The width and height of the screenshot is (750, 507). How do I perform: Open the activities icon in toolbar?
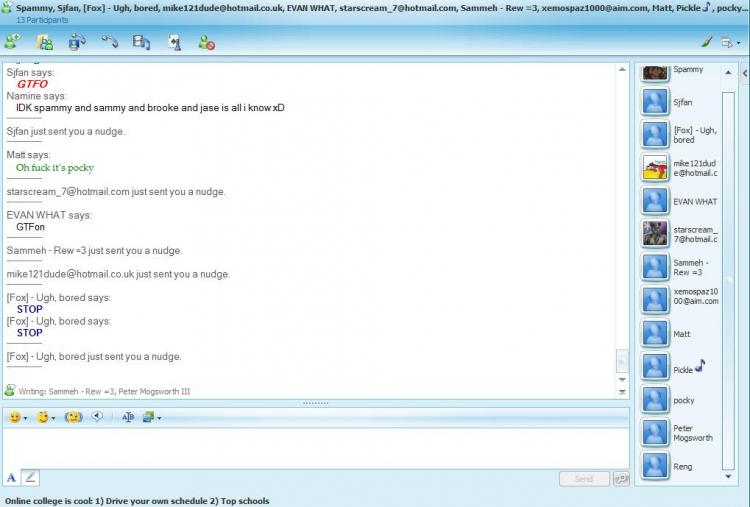click(142, 42)
